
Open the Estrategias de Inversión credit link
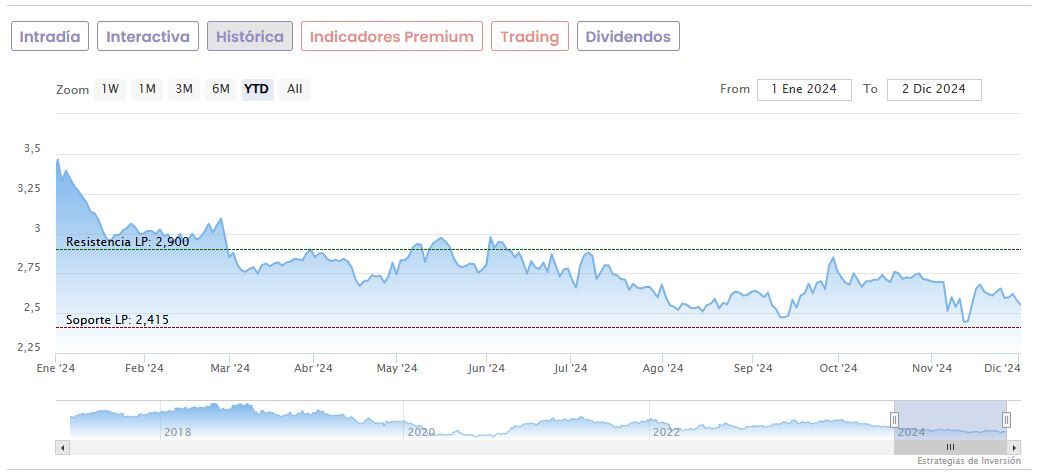click(x=968, y=461)
